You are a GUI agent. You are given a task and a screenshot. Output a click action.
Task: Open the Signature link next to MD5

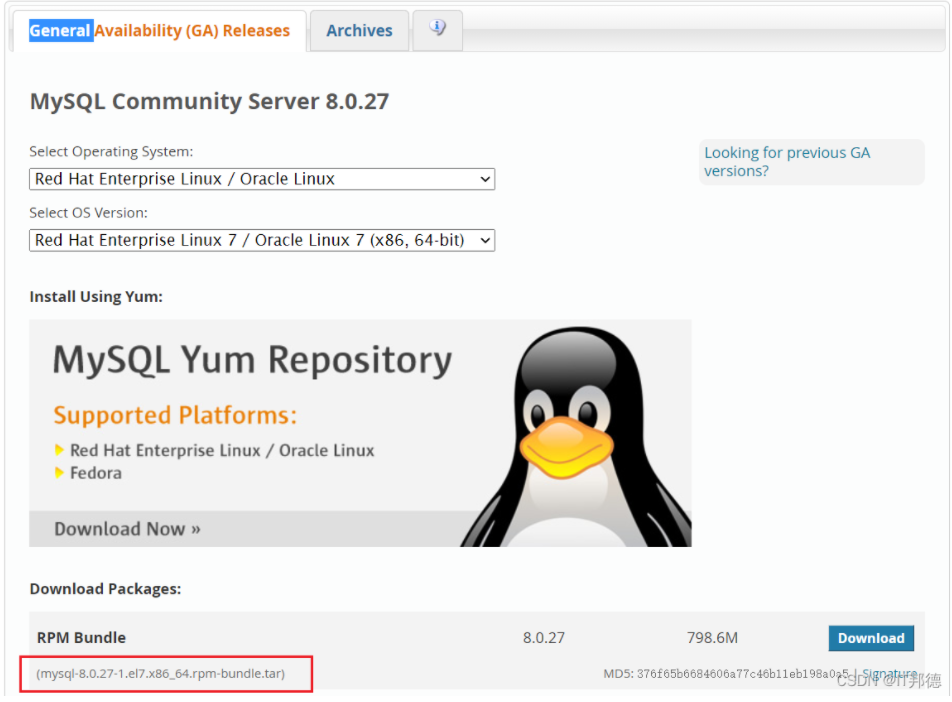click(x=889, y=673)
